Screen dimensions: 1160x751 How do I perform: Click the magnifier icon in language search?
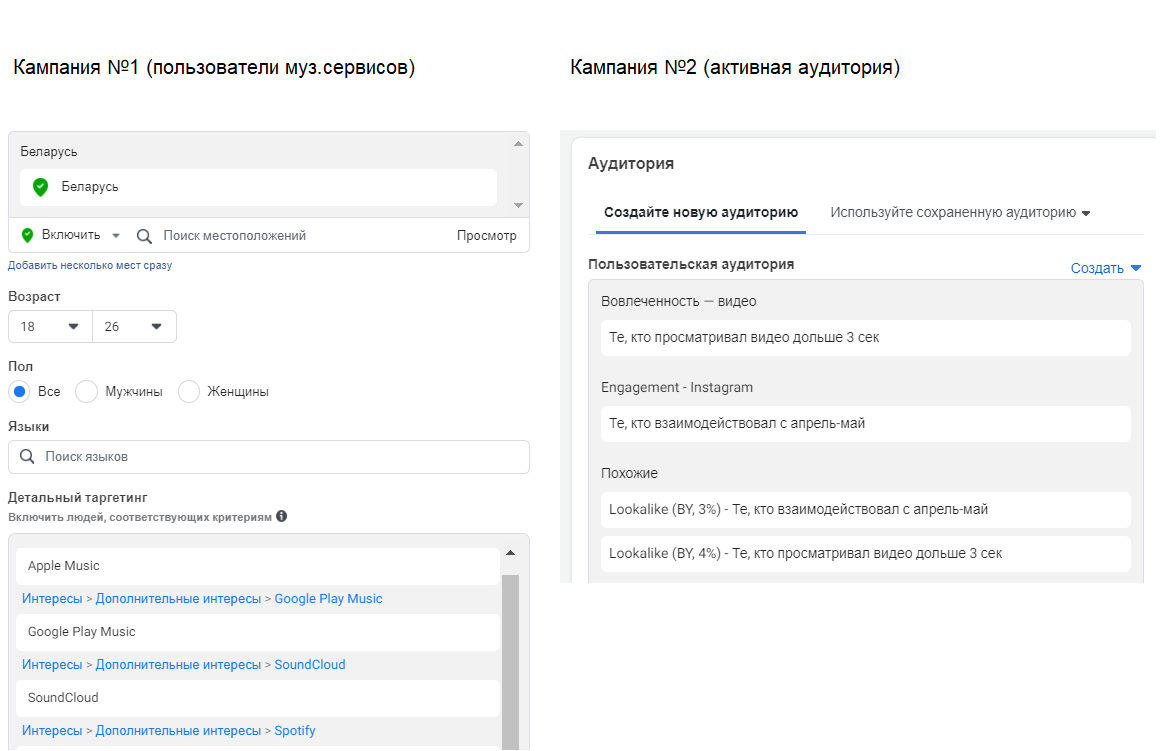[27, 457]
